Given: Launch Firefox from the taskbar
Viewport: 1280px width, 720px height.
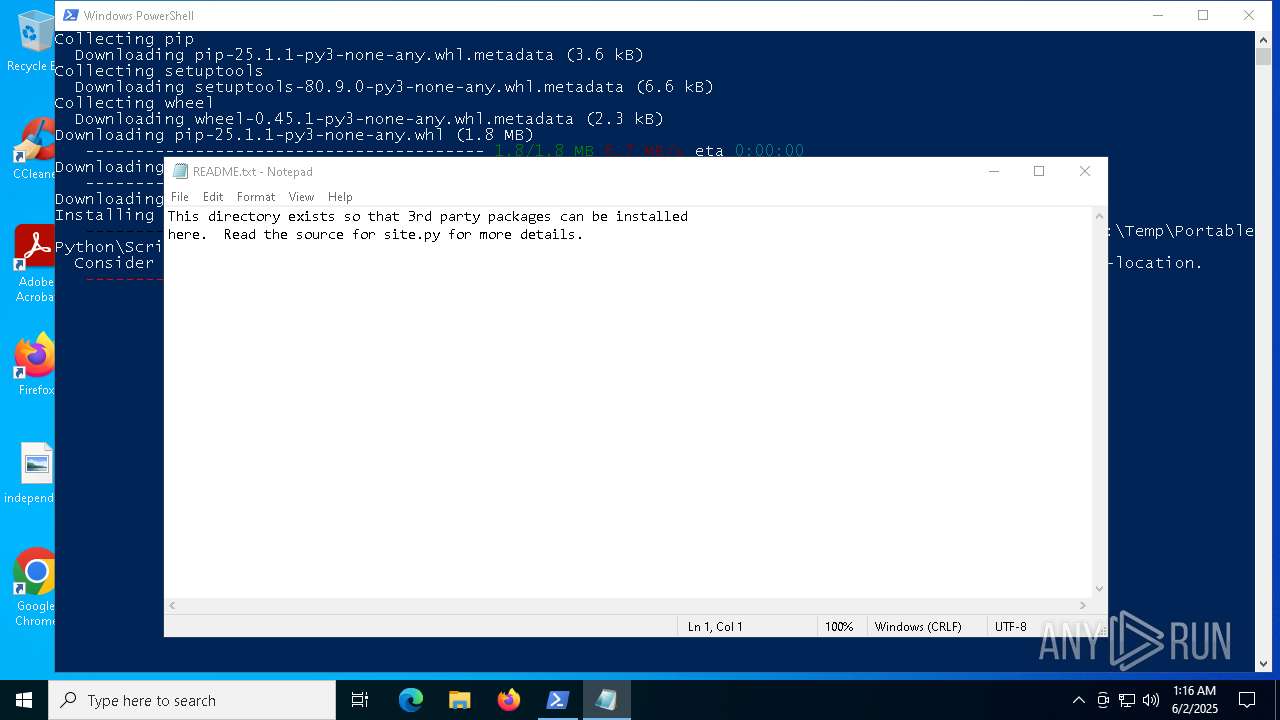Looking at the screenshot, I should (508, 700).
